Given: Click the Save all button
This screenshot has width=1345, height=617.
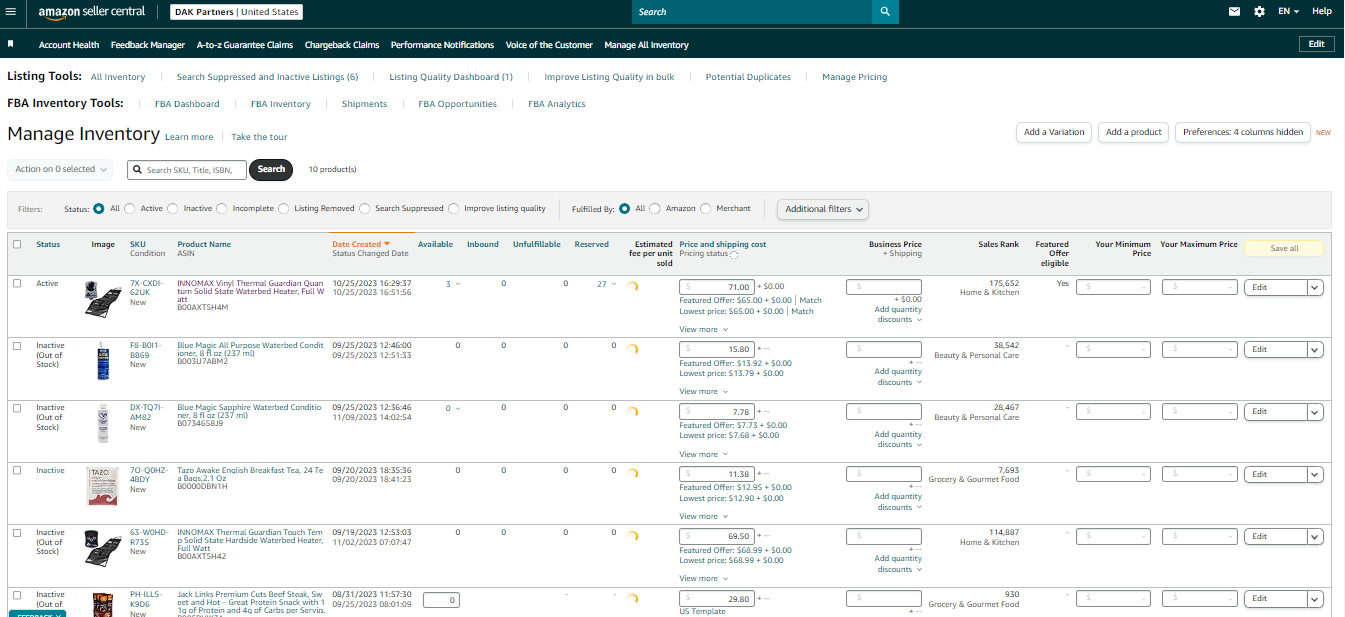Looking at the screenshot, I should [1284, 248].
